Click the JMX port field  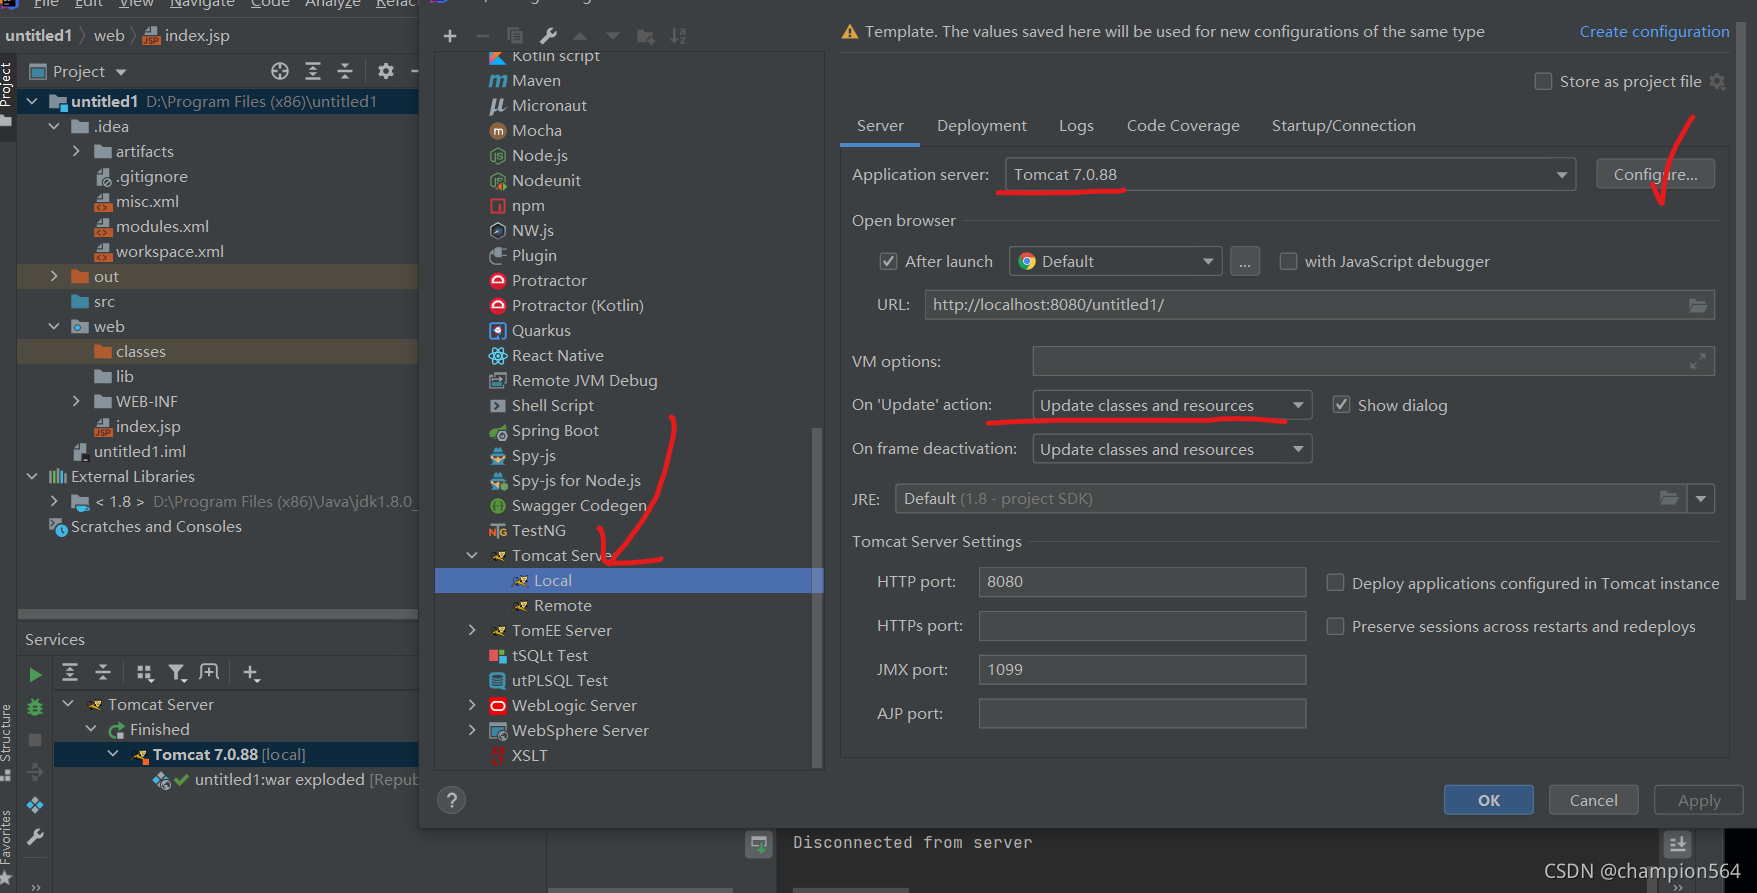click(x=1142, y=670)
